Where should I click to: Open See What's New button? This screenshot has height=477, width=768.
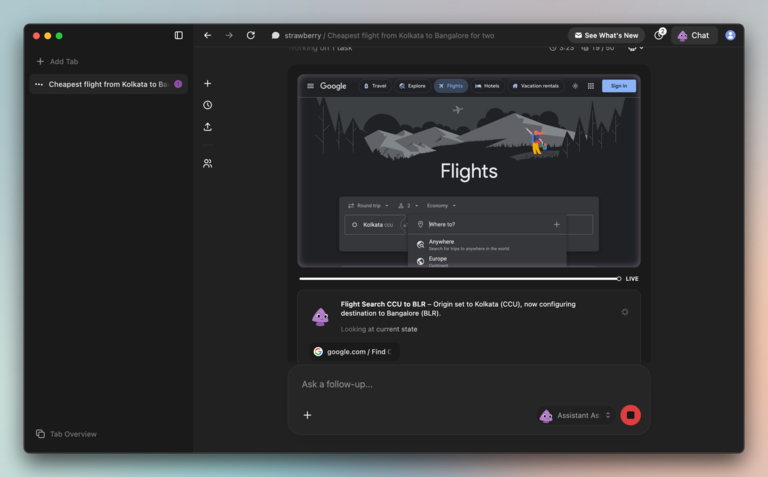[x=606, y=35]
